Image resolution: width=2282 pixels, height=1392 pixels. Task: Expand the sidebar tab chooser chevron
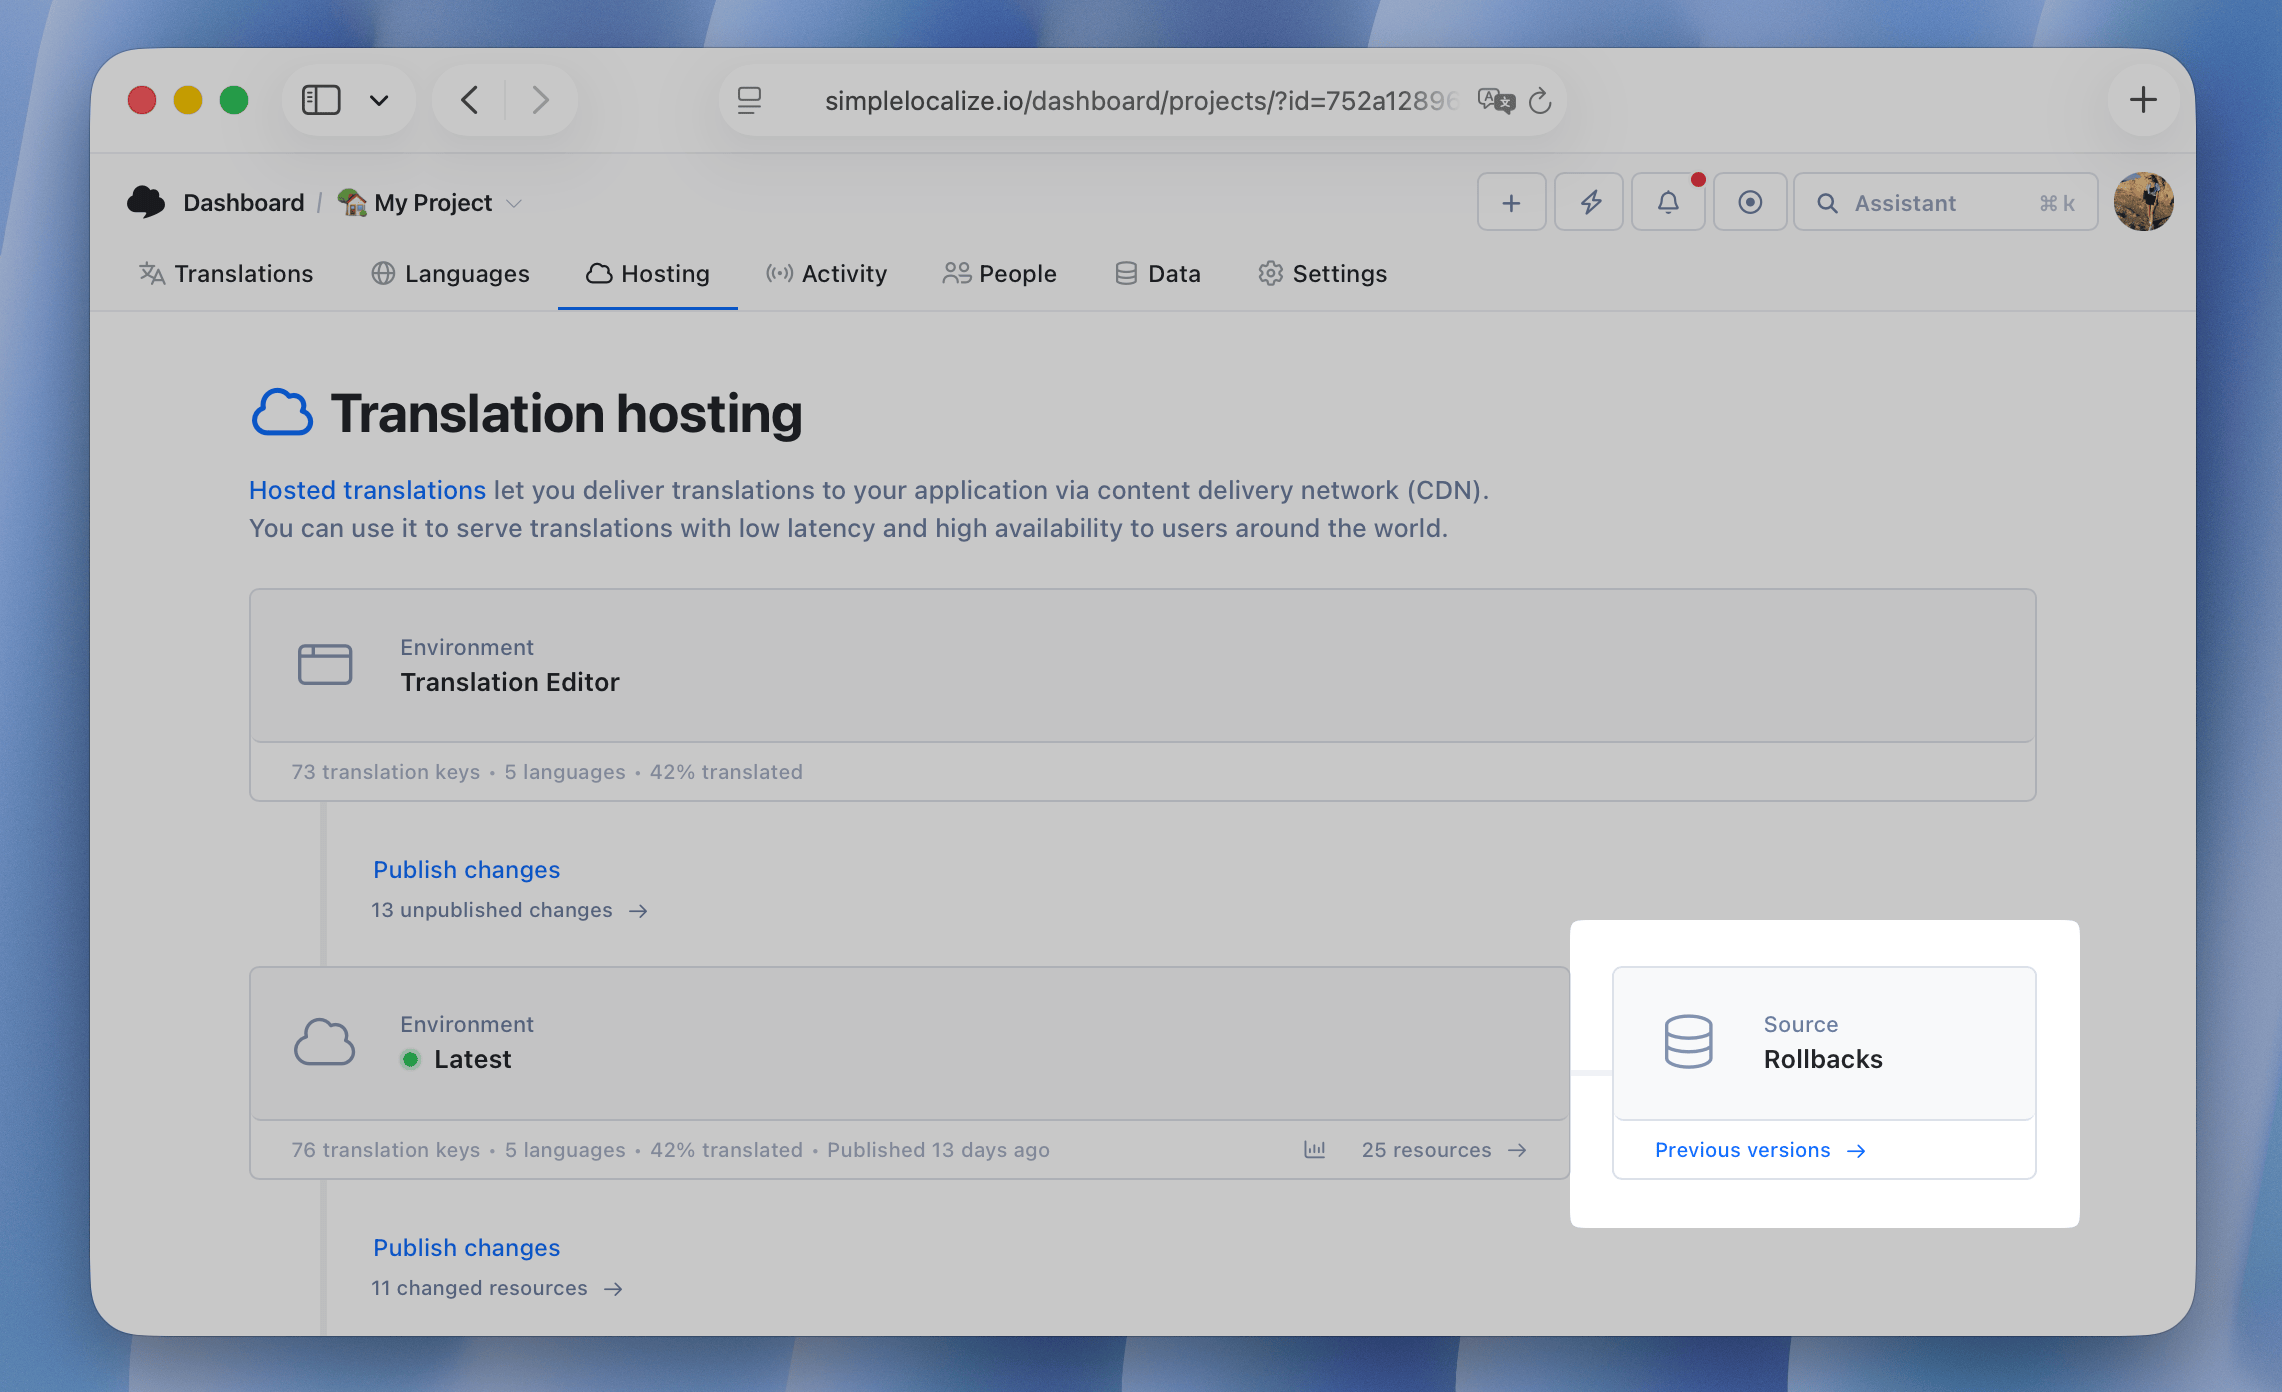[x=379, y=99]
